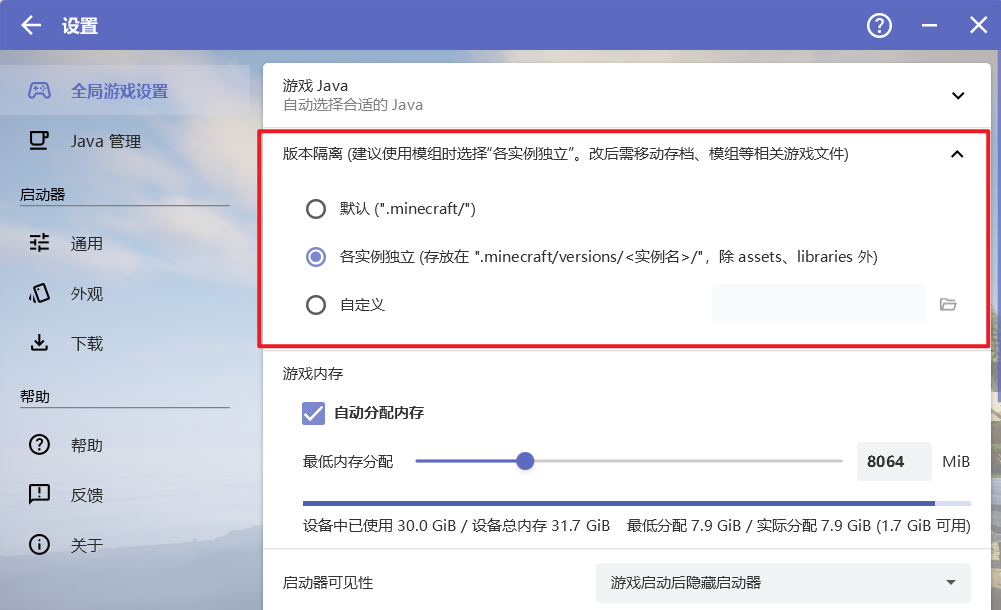Collapse the 版本隔离 section
This screenshot has width=1001, height=610.
[x=957, y=155]
